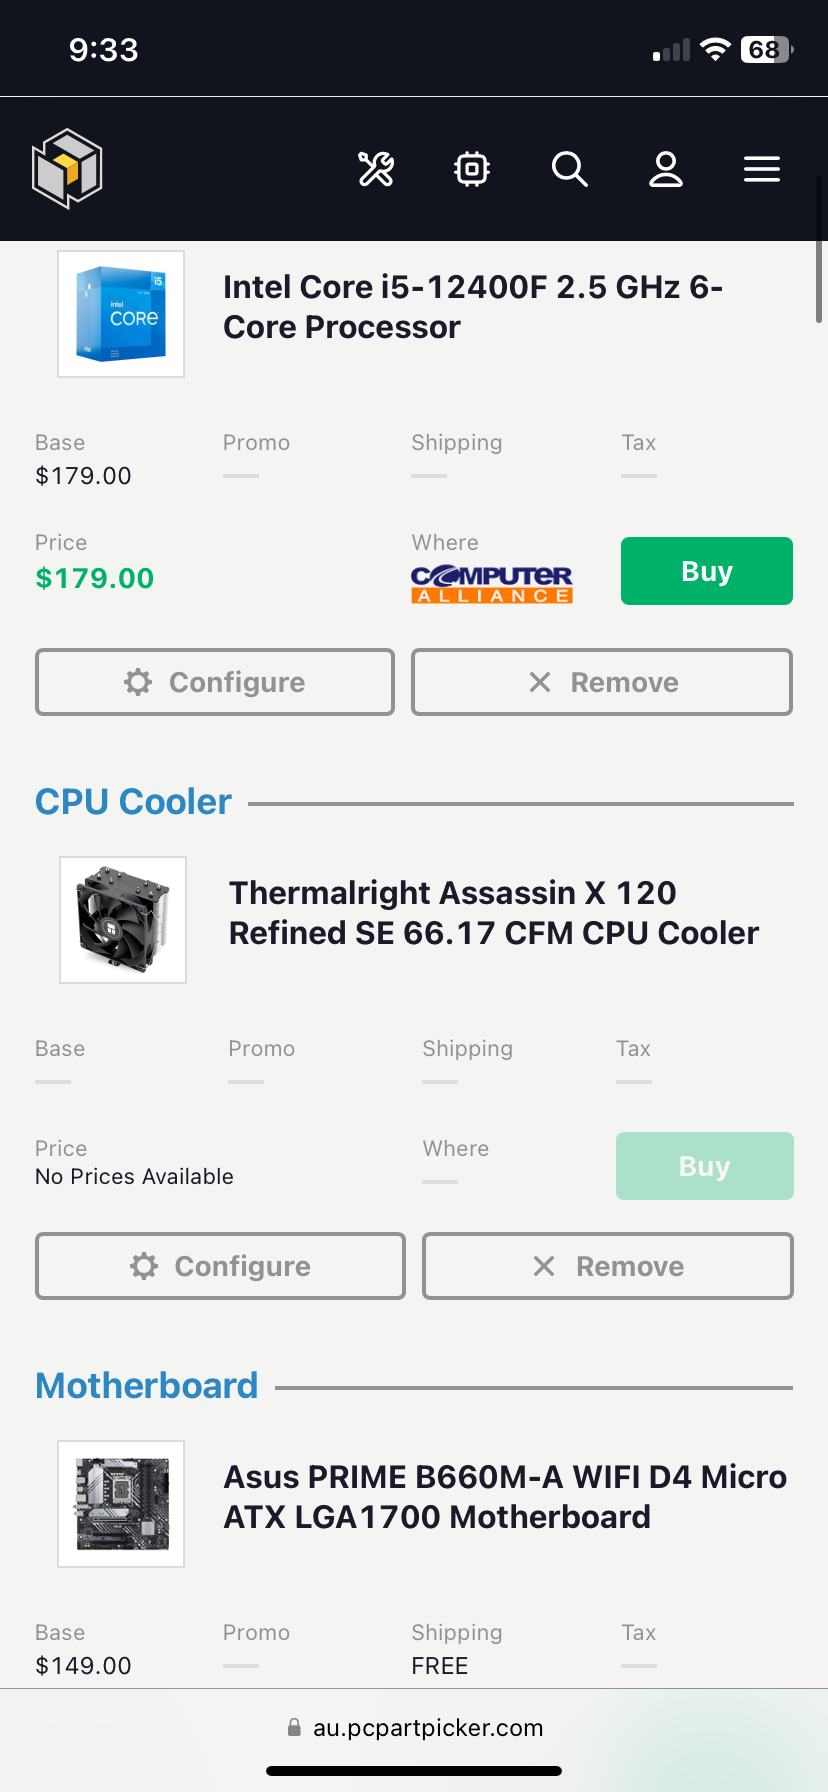Tap the Asus motherboard thumbnail
This screenshot has height=1792, width=828.
121,1504
